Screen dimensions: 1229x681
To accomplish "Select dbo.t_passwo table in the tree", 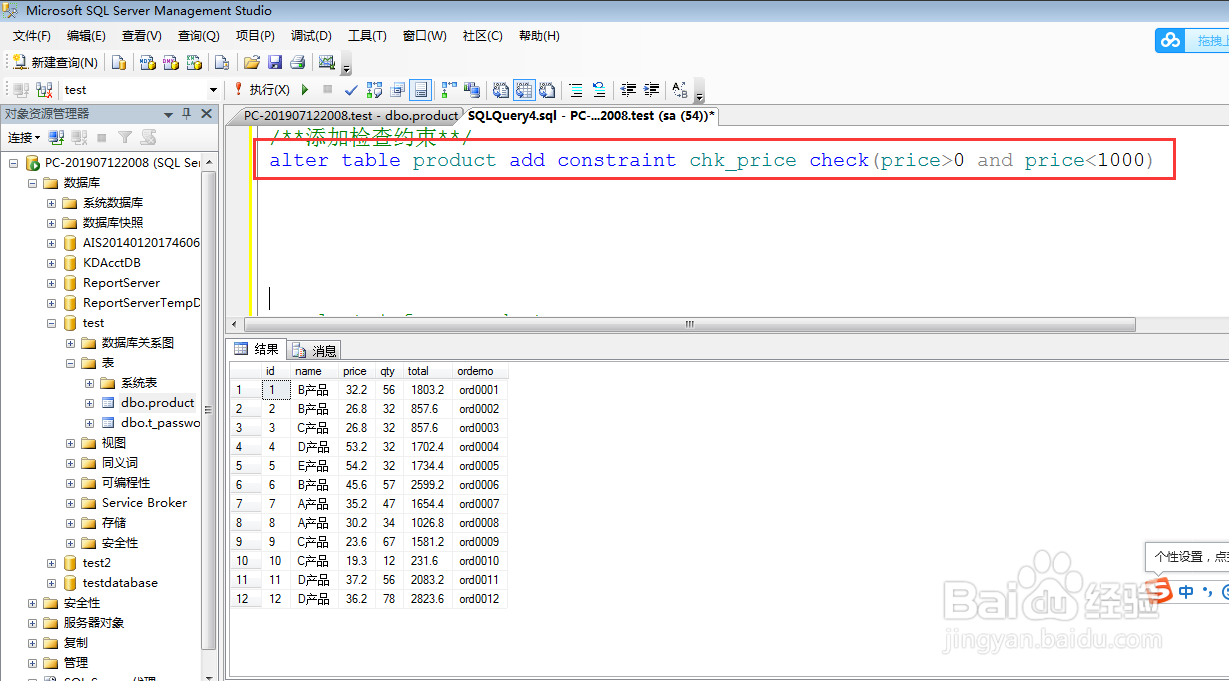I will [160, 423].
